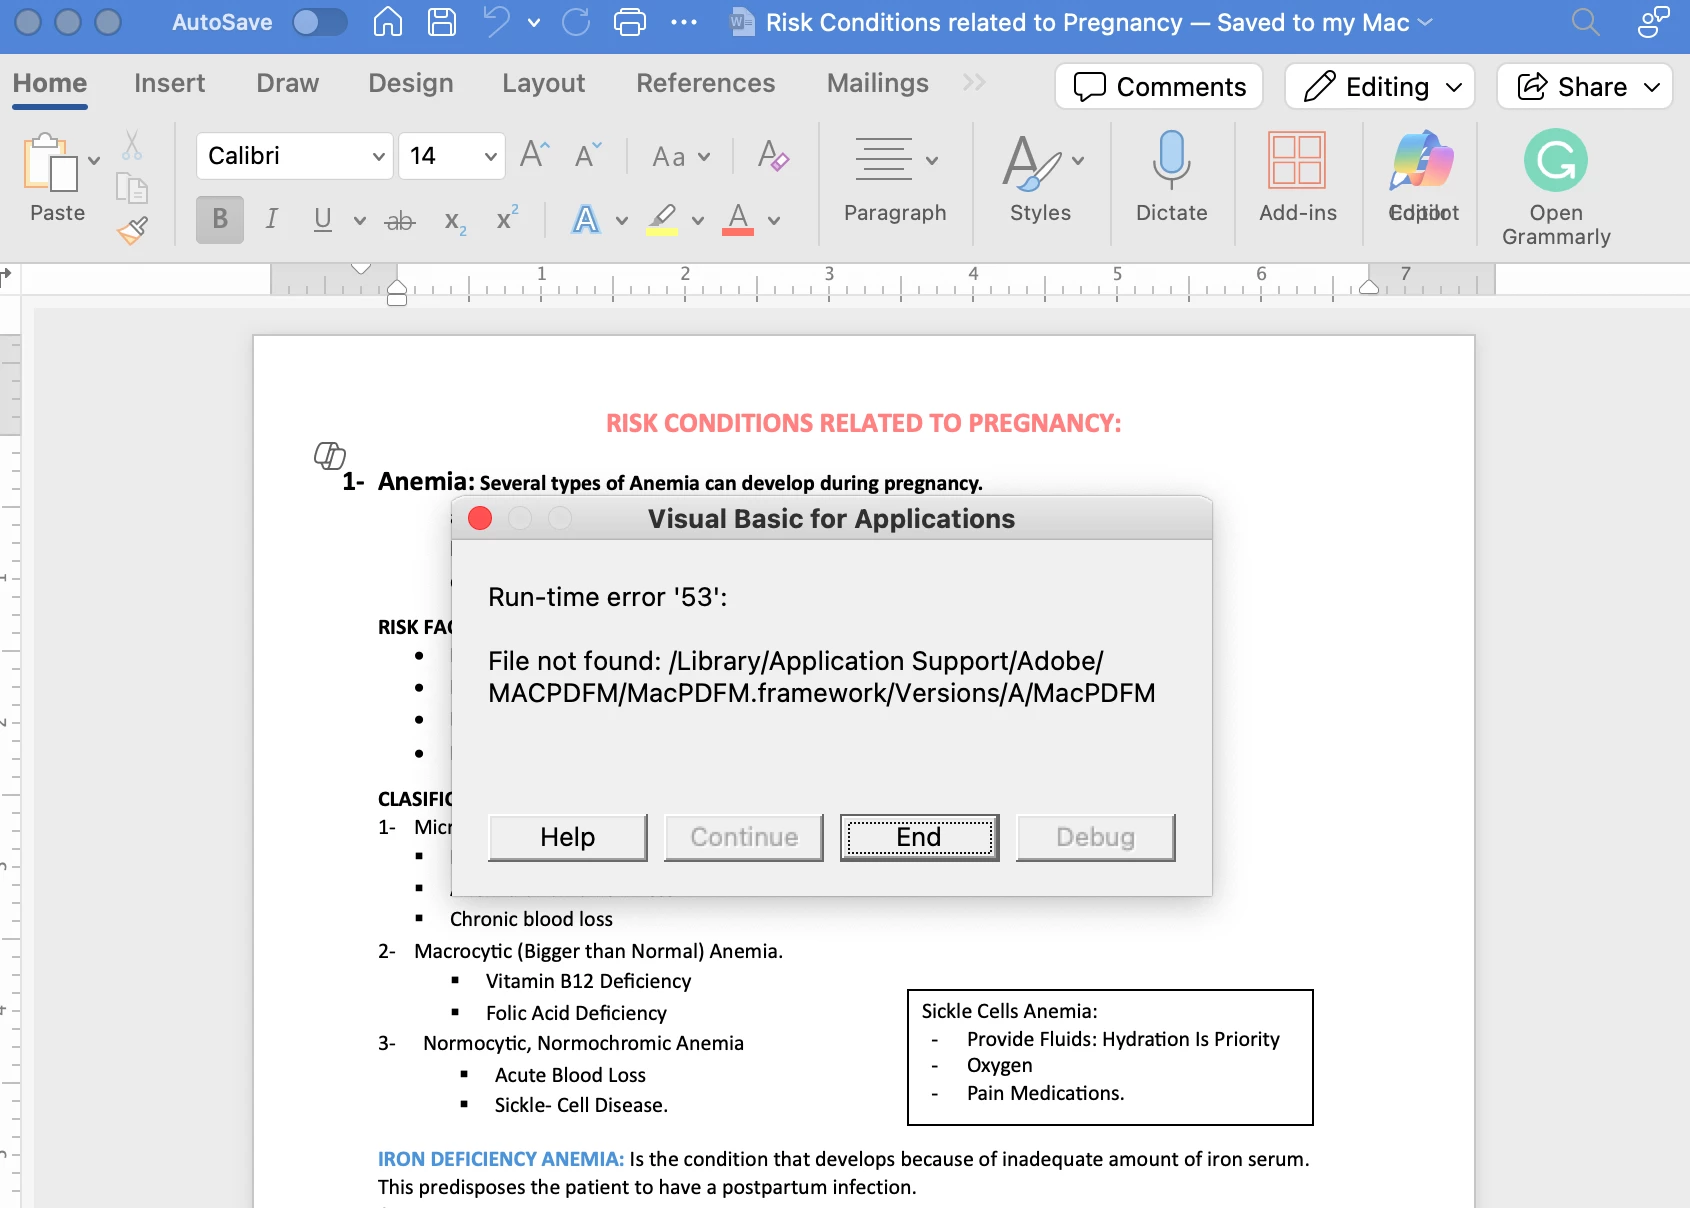Apply subscript formatting
This screenshot has width=1690, height=1208.
point(455,221)
